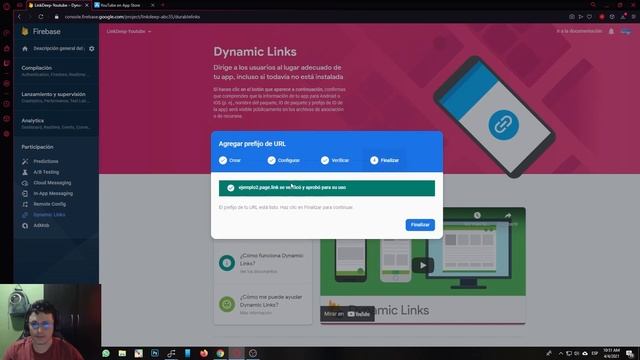Screen dimensions: 640x360
Task: Click the heart bookmark icon in address bar
Action: click(x=589, y=17)
